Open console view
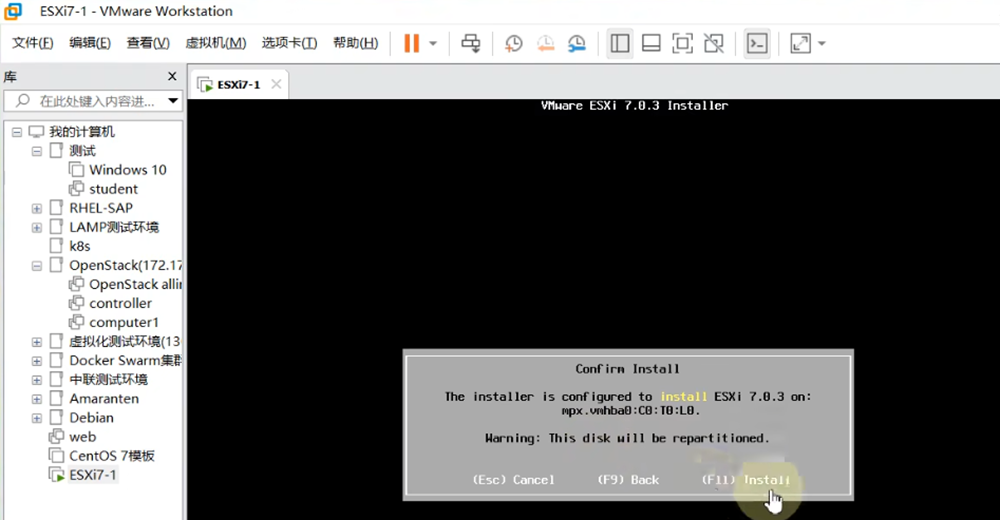 (757, 43)
